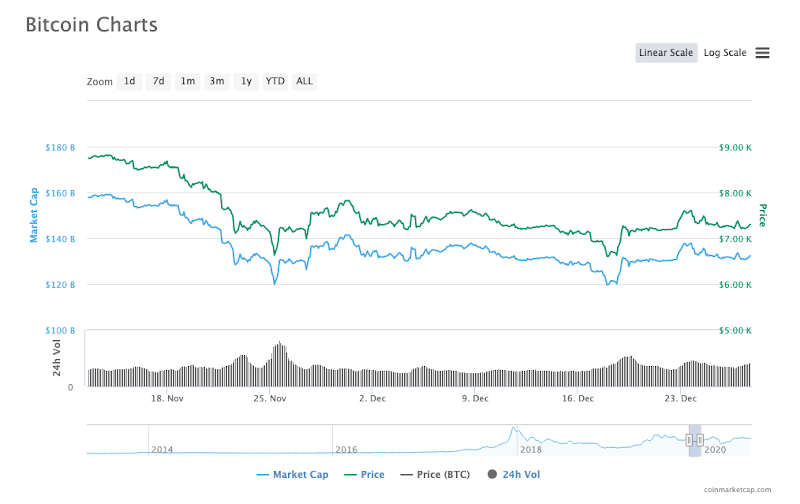
Task: Select Linear Scale button
Action: click(666, 53)
